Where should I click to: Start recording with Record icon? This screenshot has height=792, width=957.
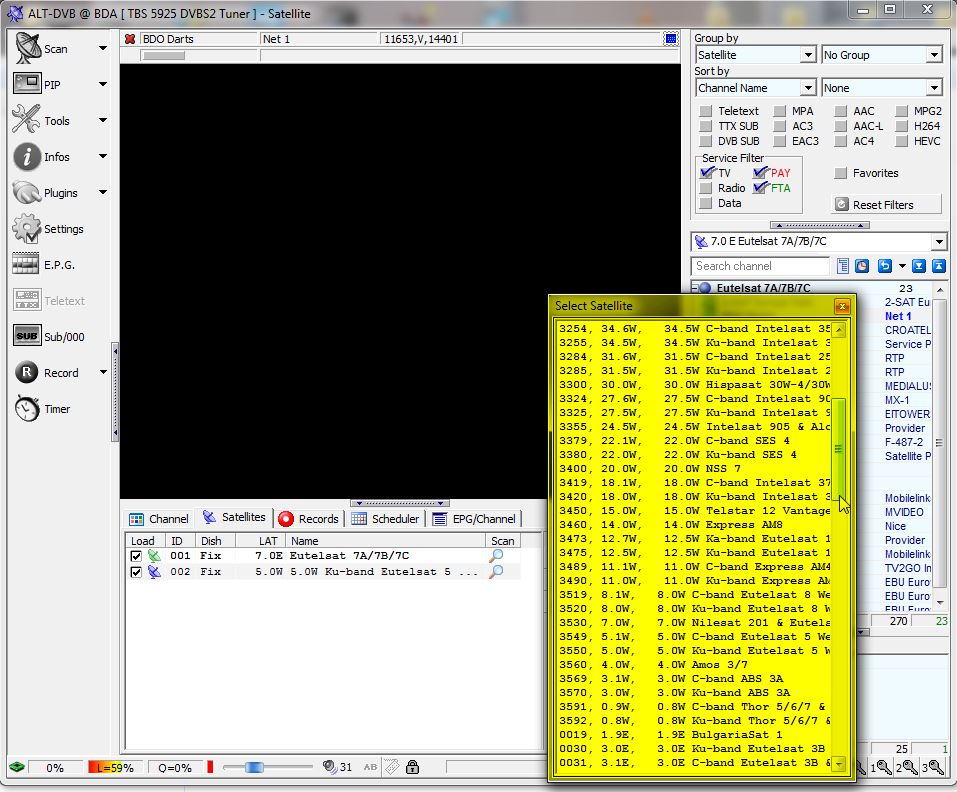pos(27,372)
